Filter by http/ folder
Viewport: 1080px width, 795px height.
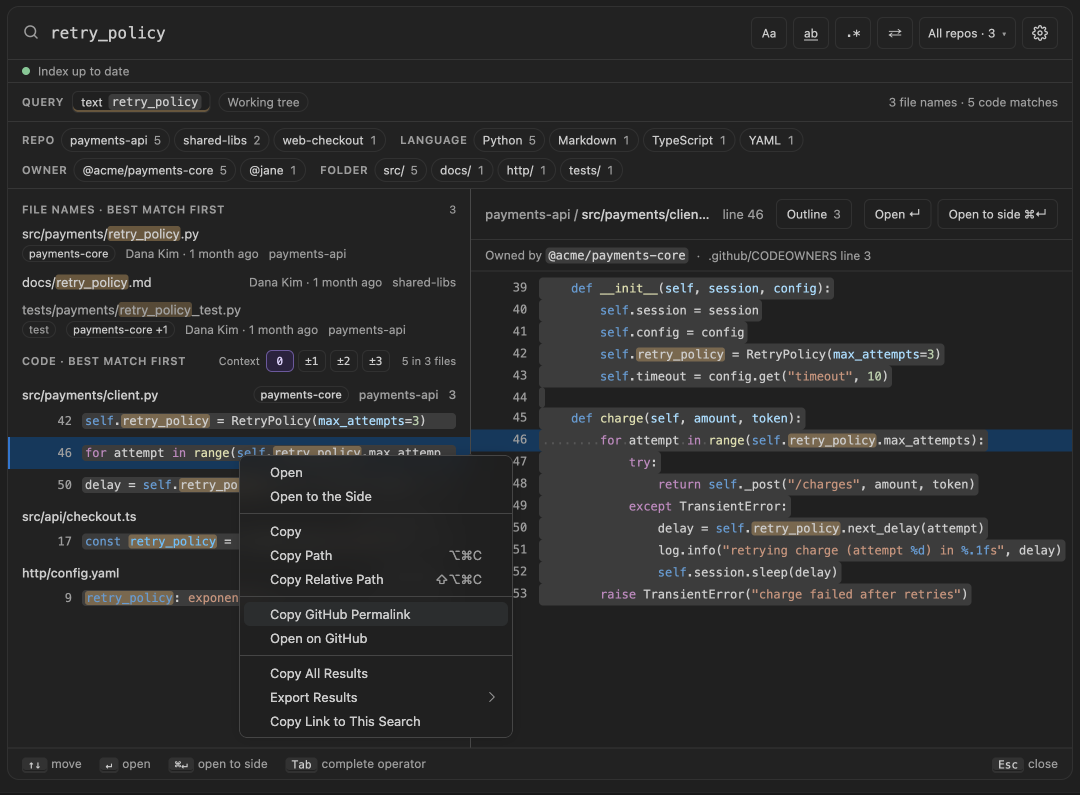(x=526, y=170)
